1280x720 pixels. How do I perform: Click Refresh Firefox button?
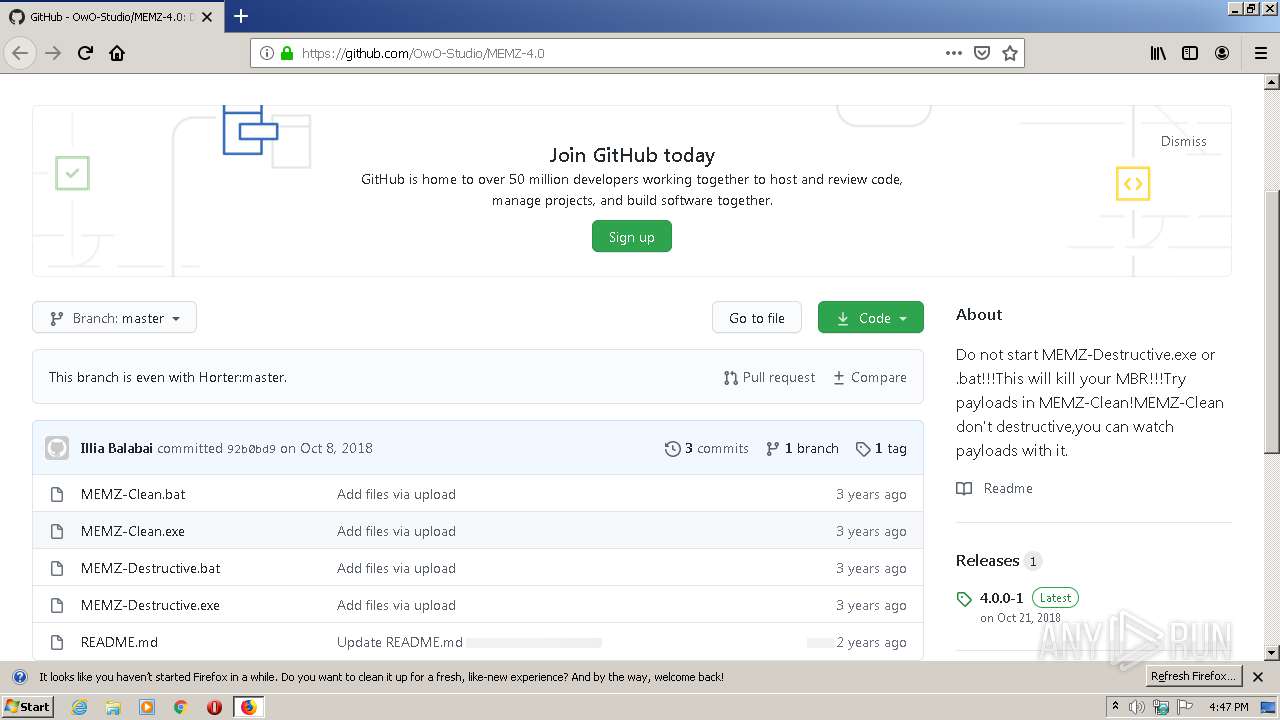(1193, 677)
